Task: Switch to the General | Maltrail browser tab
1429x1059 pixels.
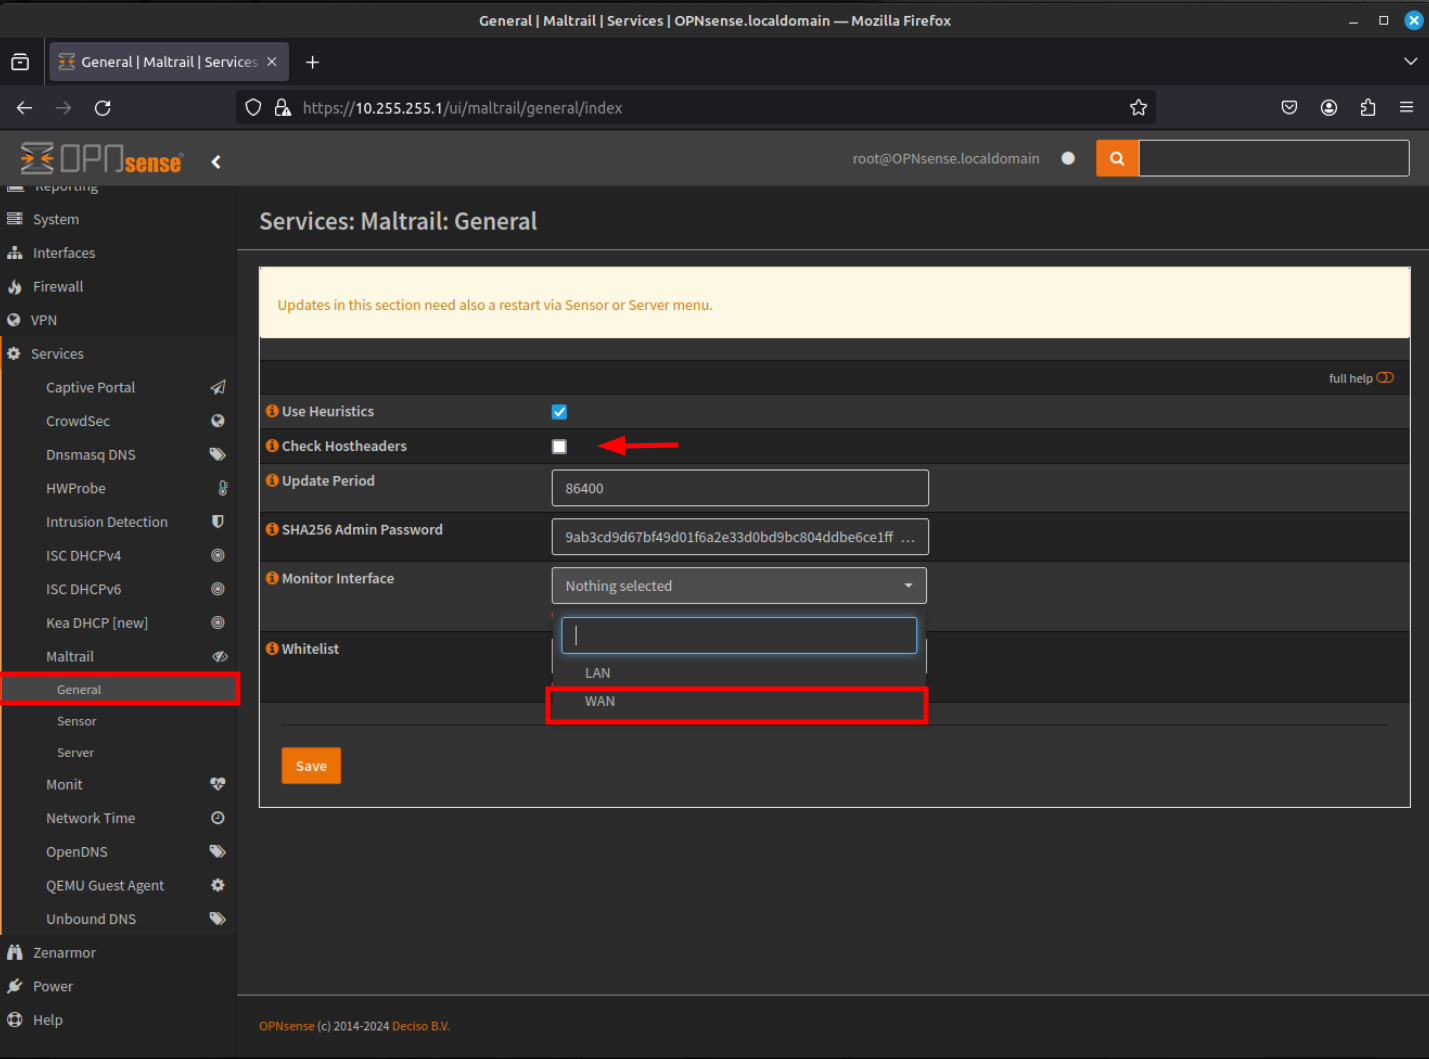Action: pyautogui.click(x=169, y=62)
